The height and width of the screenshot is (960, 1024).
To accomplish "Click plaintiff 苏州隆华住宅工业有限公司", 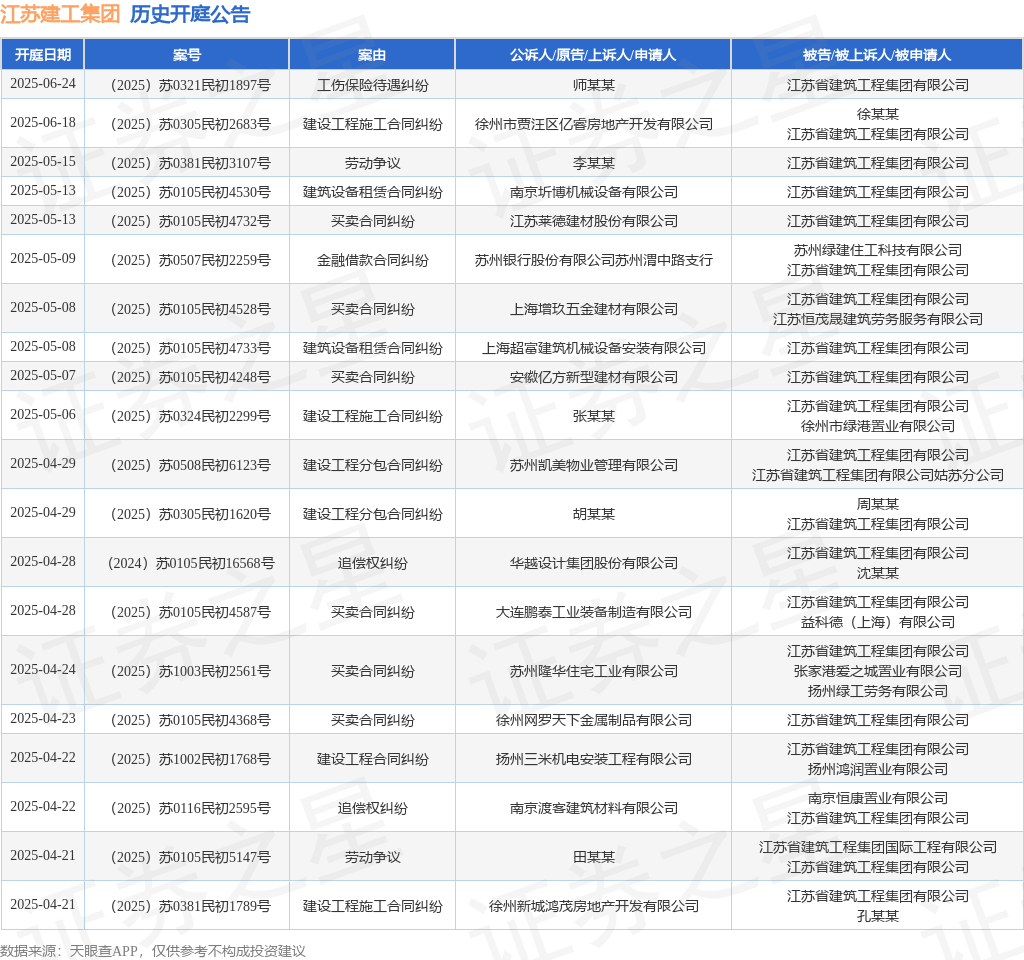I will click(594, 671).
